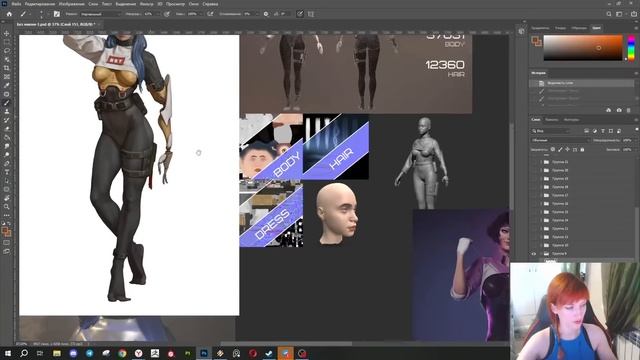Open smoothing options gear icon
Screen dimensions: 640x360
click(266, 14)
